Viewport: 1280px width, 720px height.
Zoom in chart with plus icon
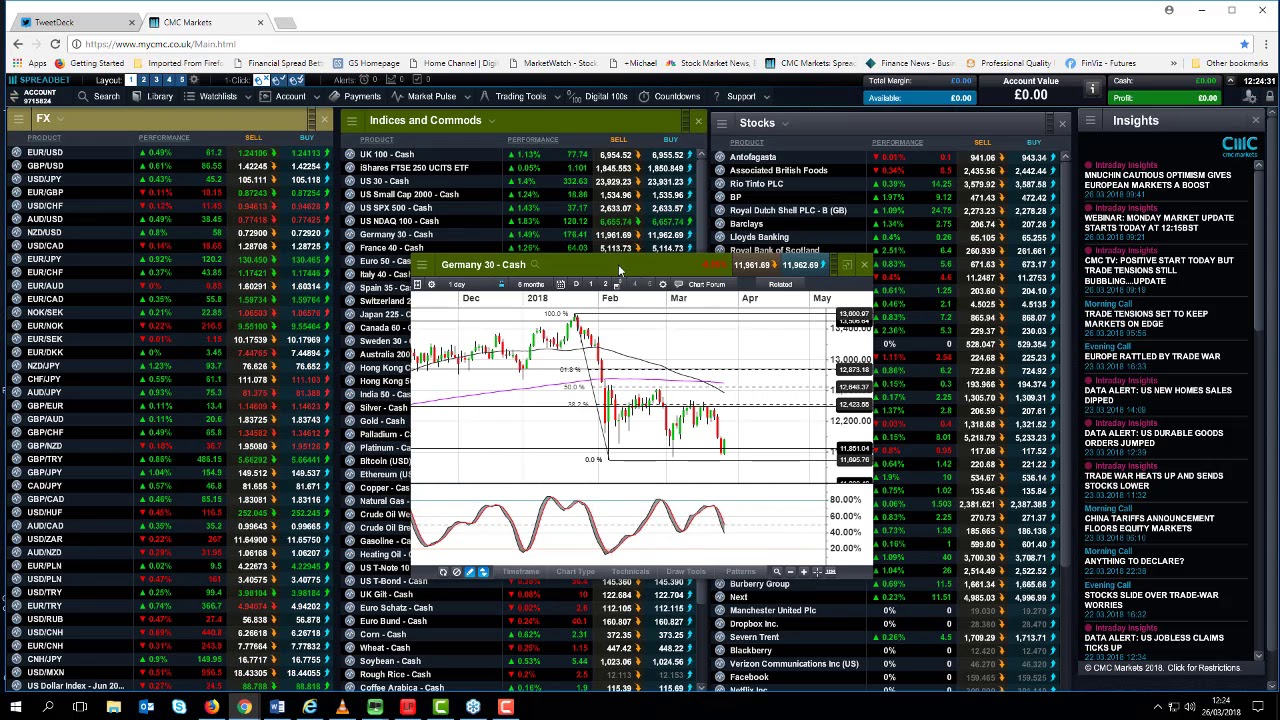[x=803, y=572]
